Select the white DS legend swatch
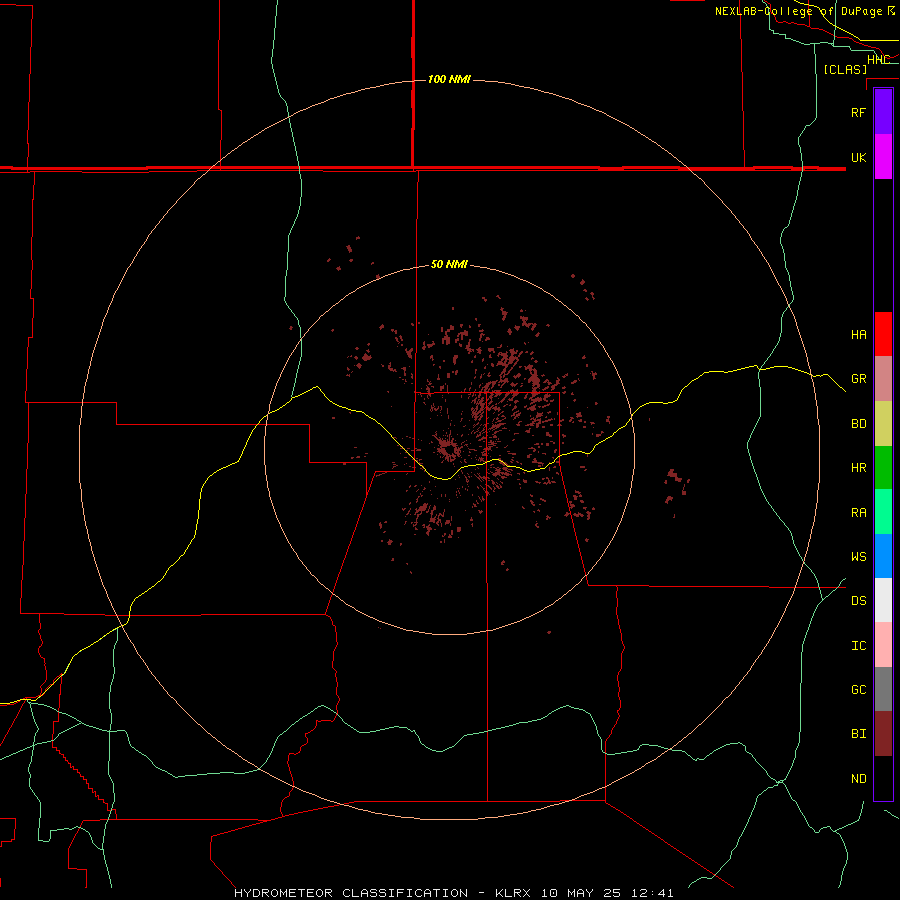Screen dimensions: 900x900 883,600
